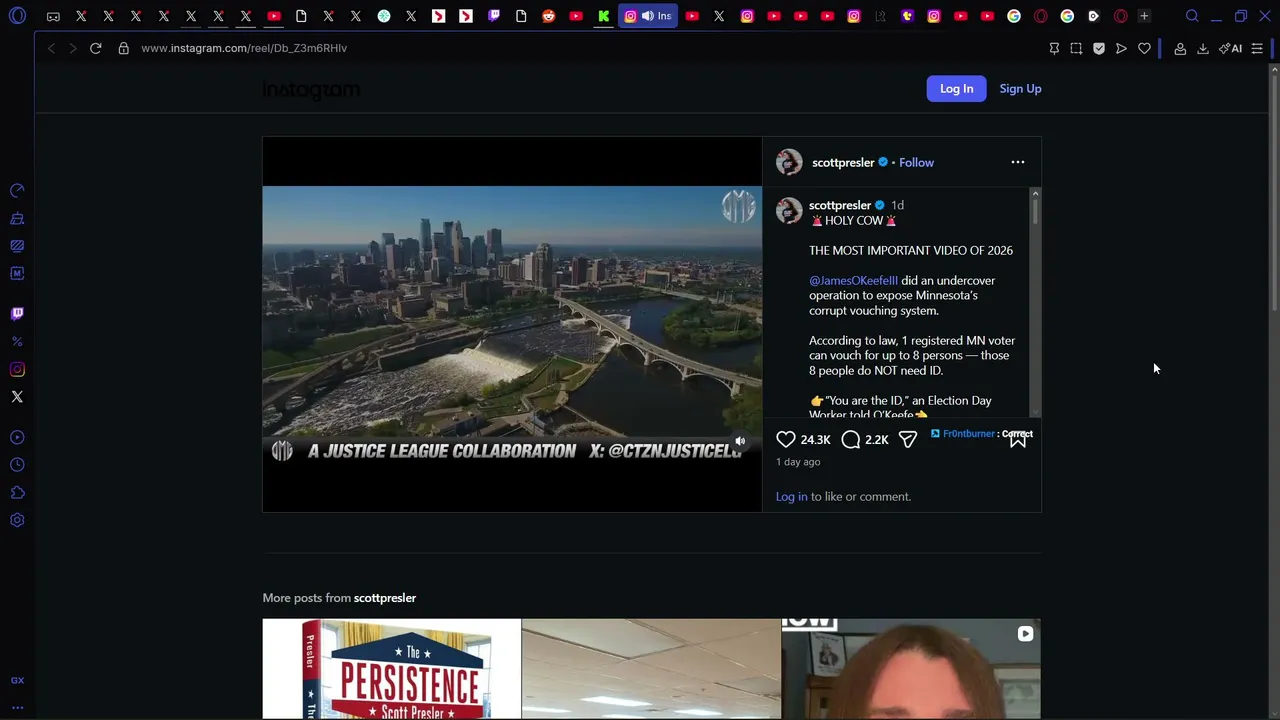Open the profile account icon in toolbar
The height and width of the screenshot is (720, 1280).
(x=1180, y=48)
